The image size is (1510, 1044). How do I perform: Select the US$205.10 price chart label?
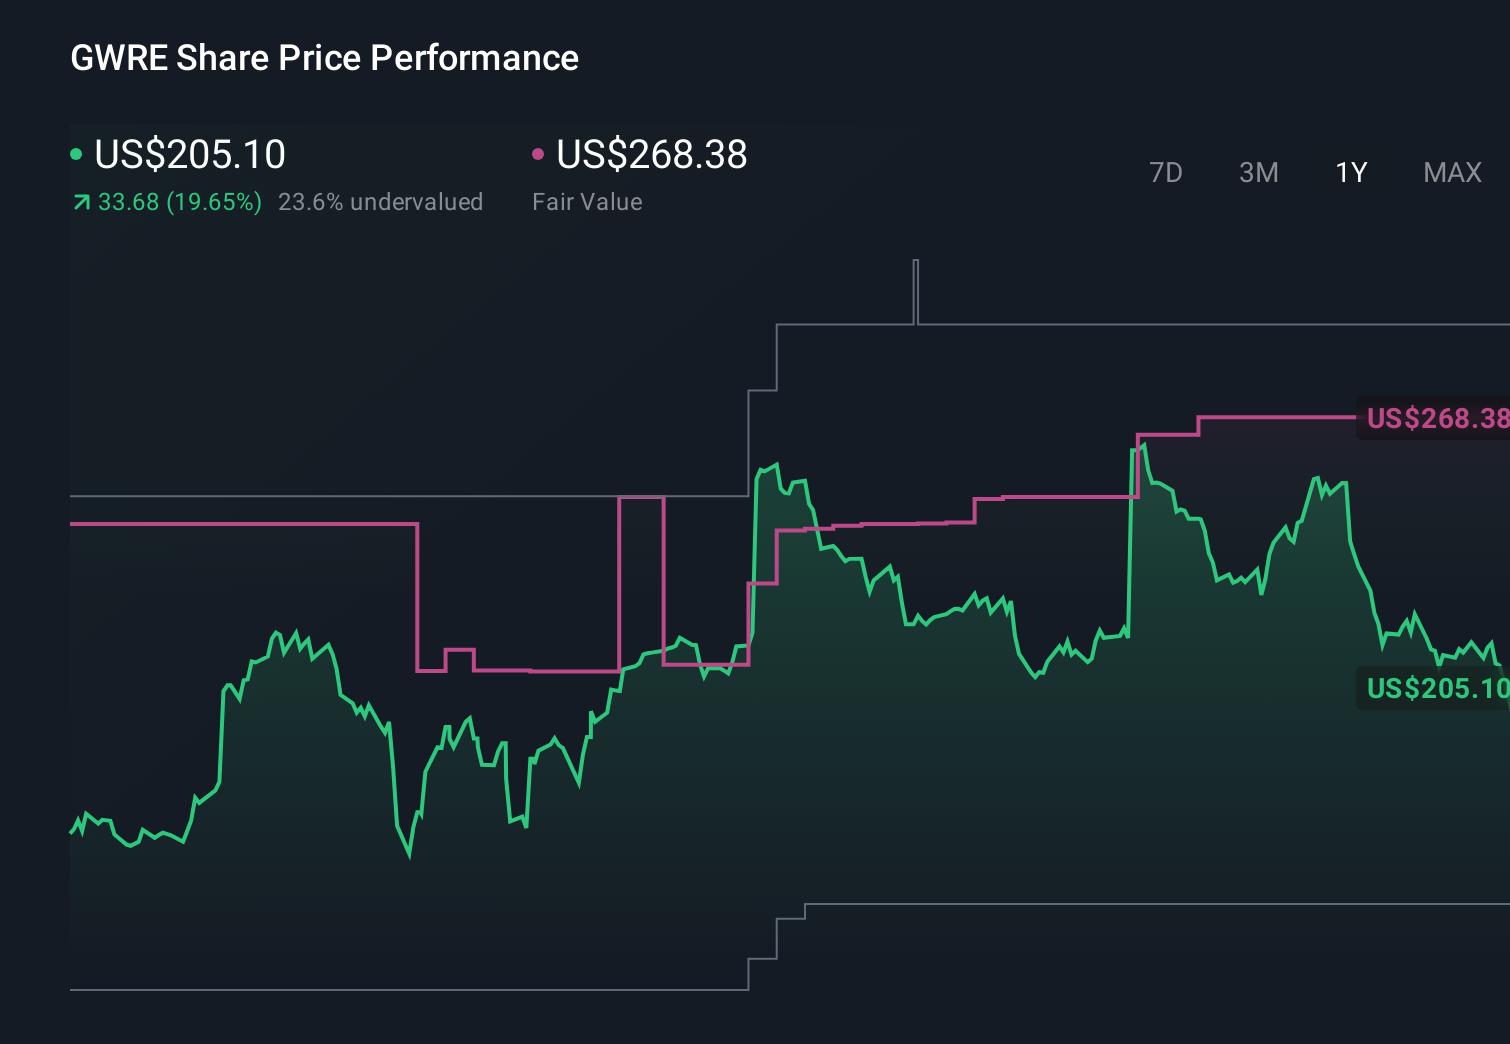tap(1437, 688)
